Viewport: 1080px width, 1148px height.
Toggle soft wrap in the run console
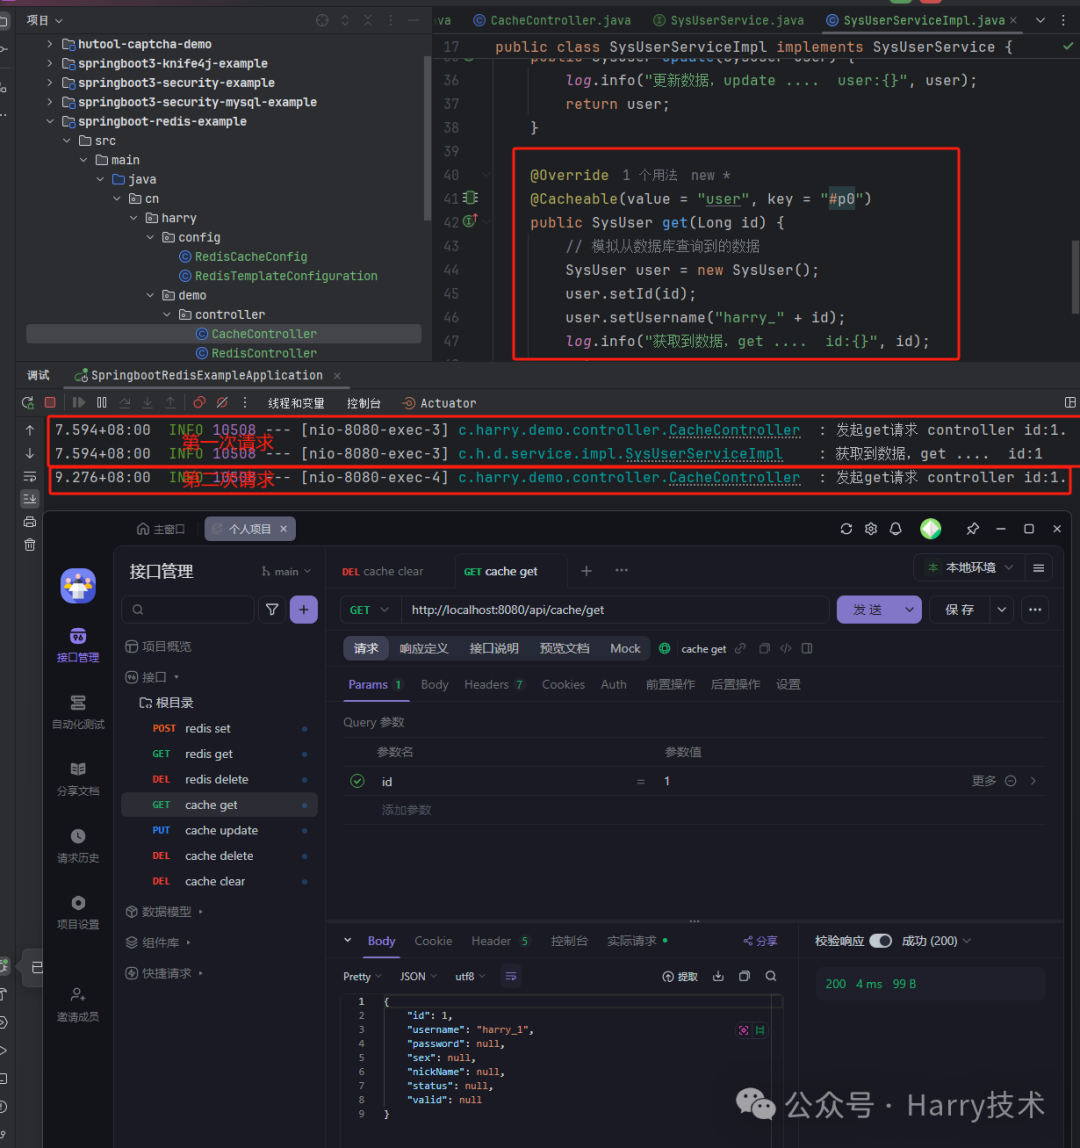(x=30, y=476)
